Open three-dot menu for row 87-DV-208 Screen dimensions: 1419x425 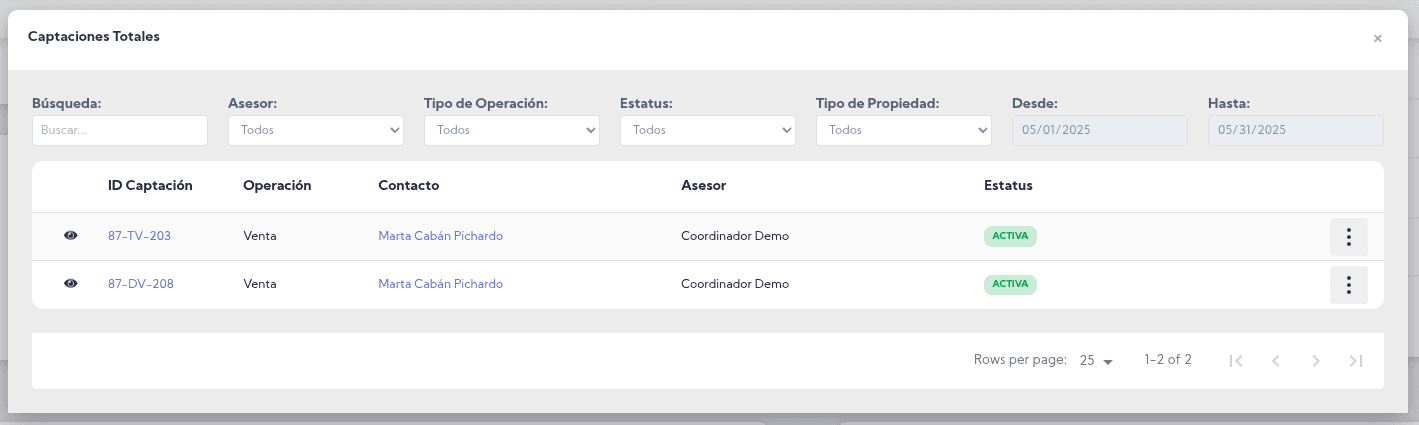[x=1348, y=285]
